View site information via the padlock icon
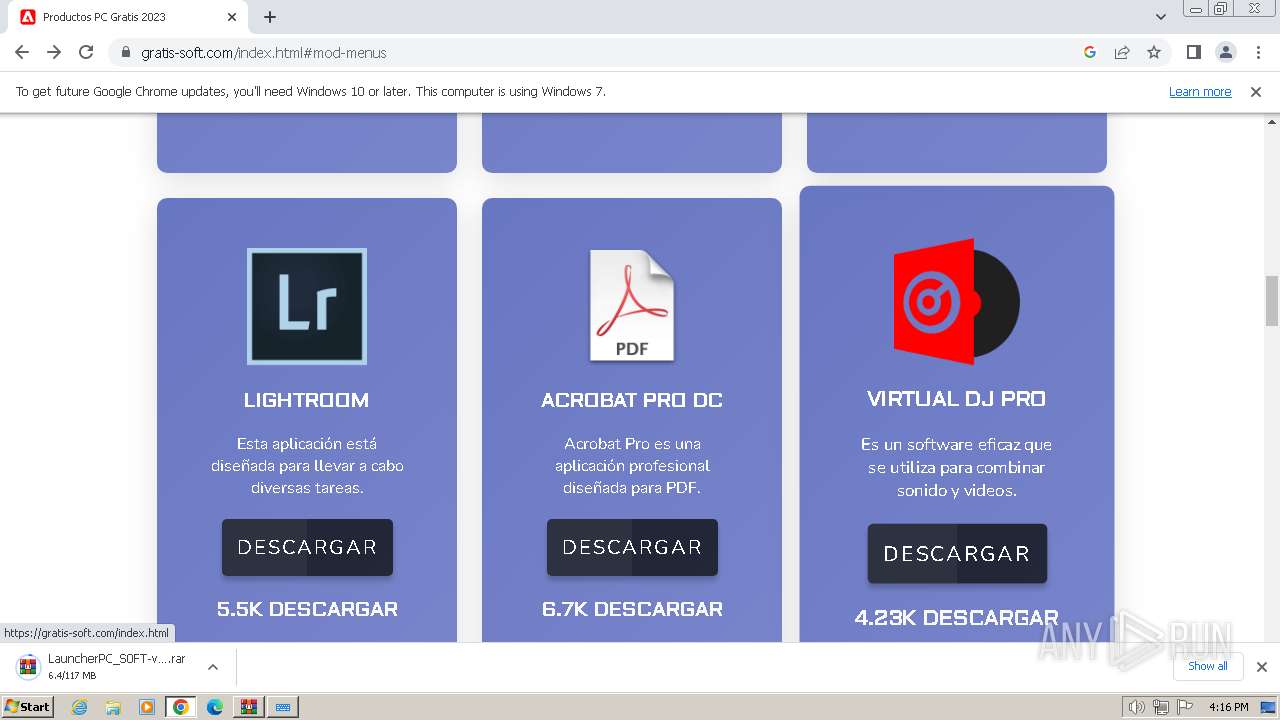This screenshot has width=1280, height=720. pos(126,52)
